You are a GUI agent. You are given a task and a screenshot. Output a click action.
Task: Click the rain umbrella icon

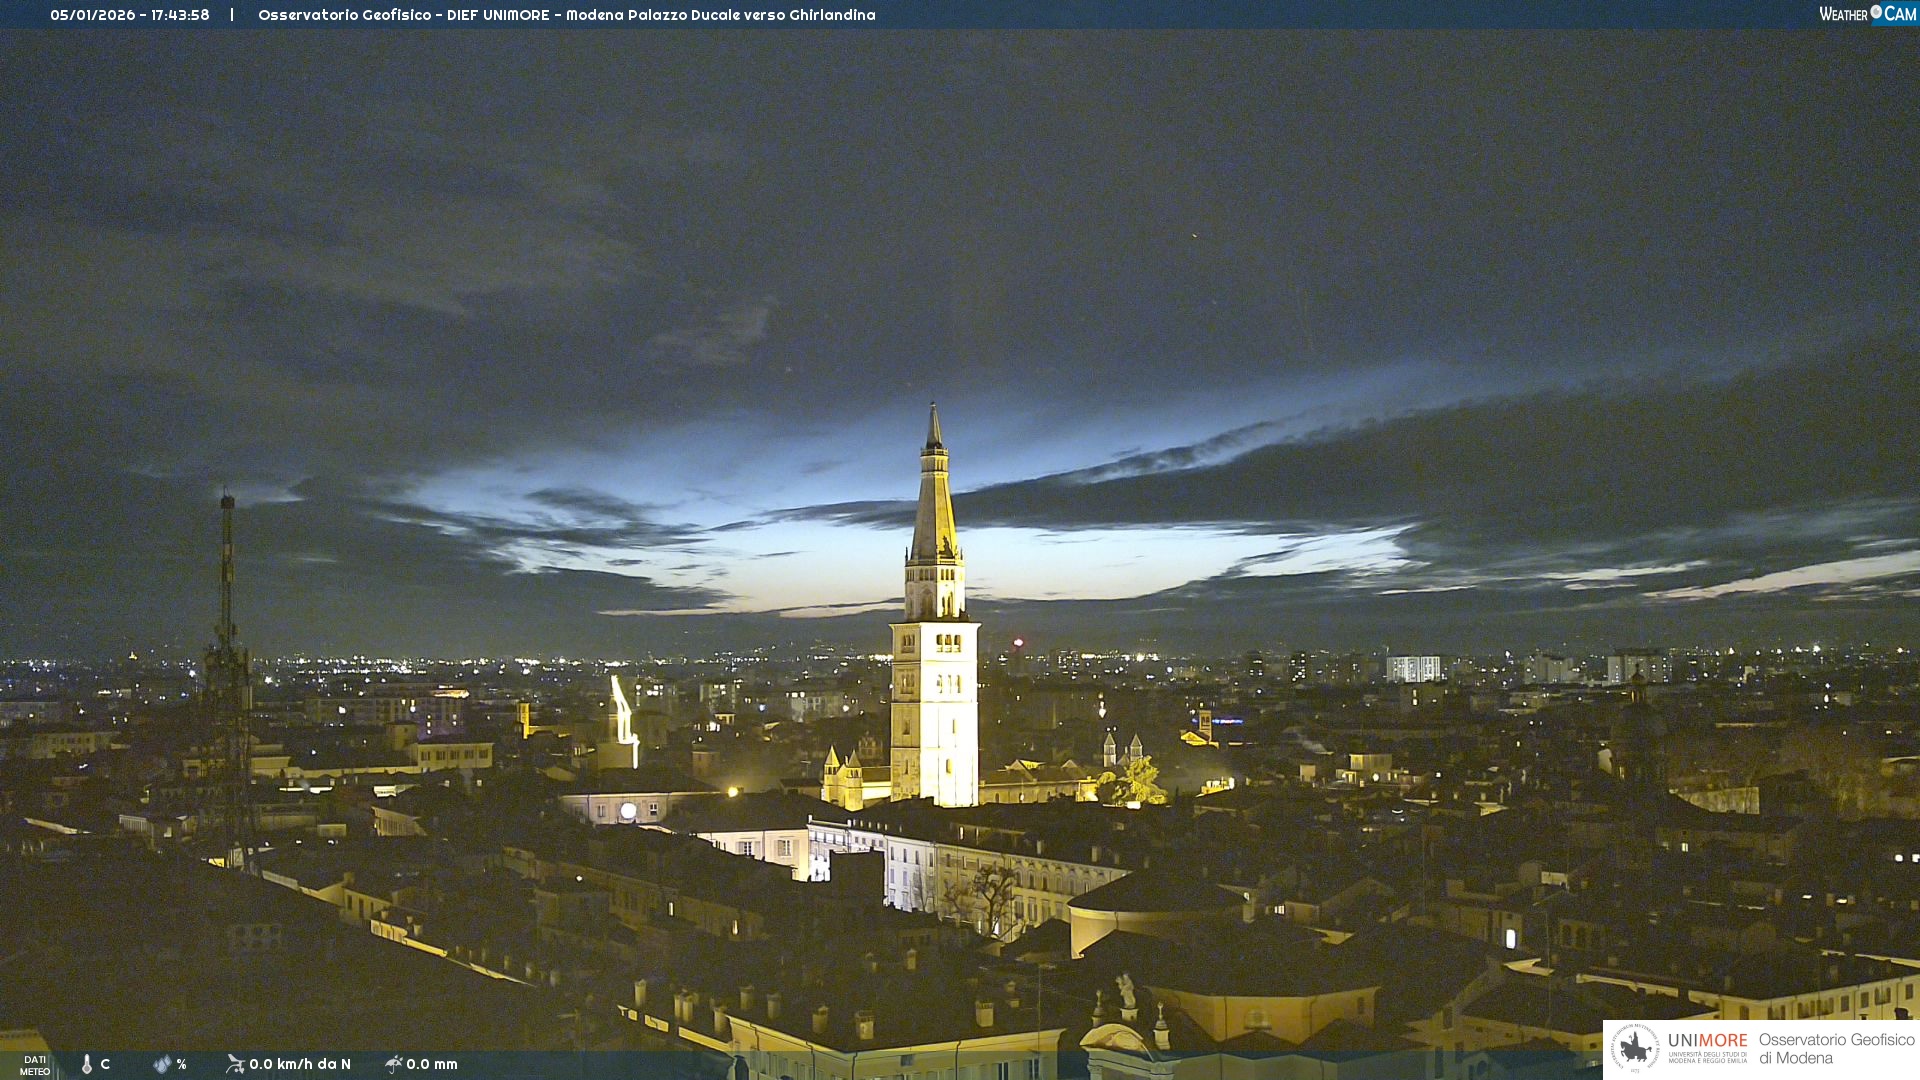point(393,1064)
